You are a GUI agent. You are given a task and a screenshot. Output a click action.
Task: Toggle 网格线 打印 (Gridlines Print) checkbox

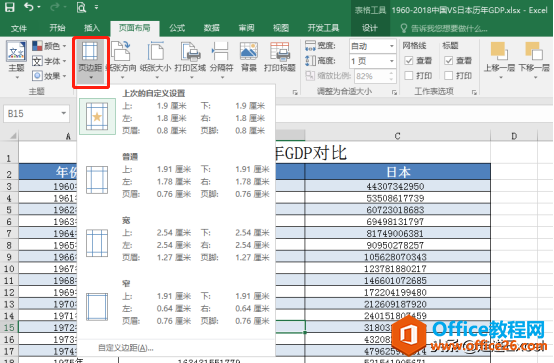(409, 75)
